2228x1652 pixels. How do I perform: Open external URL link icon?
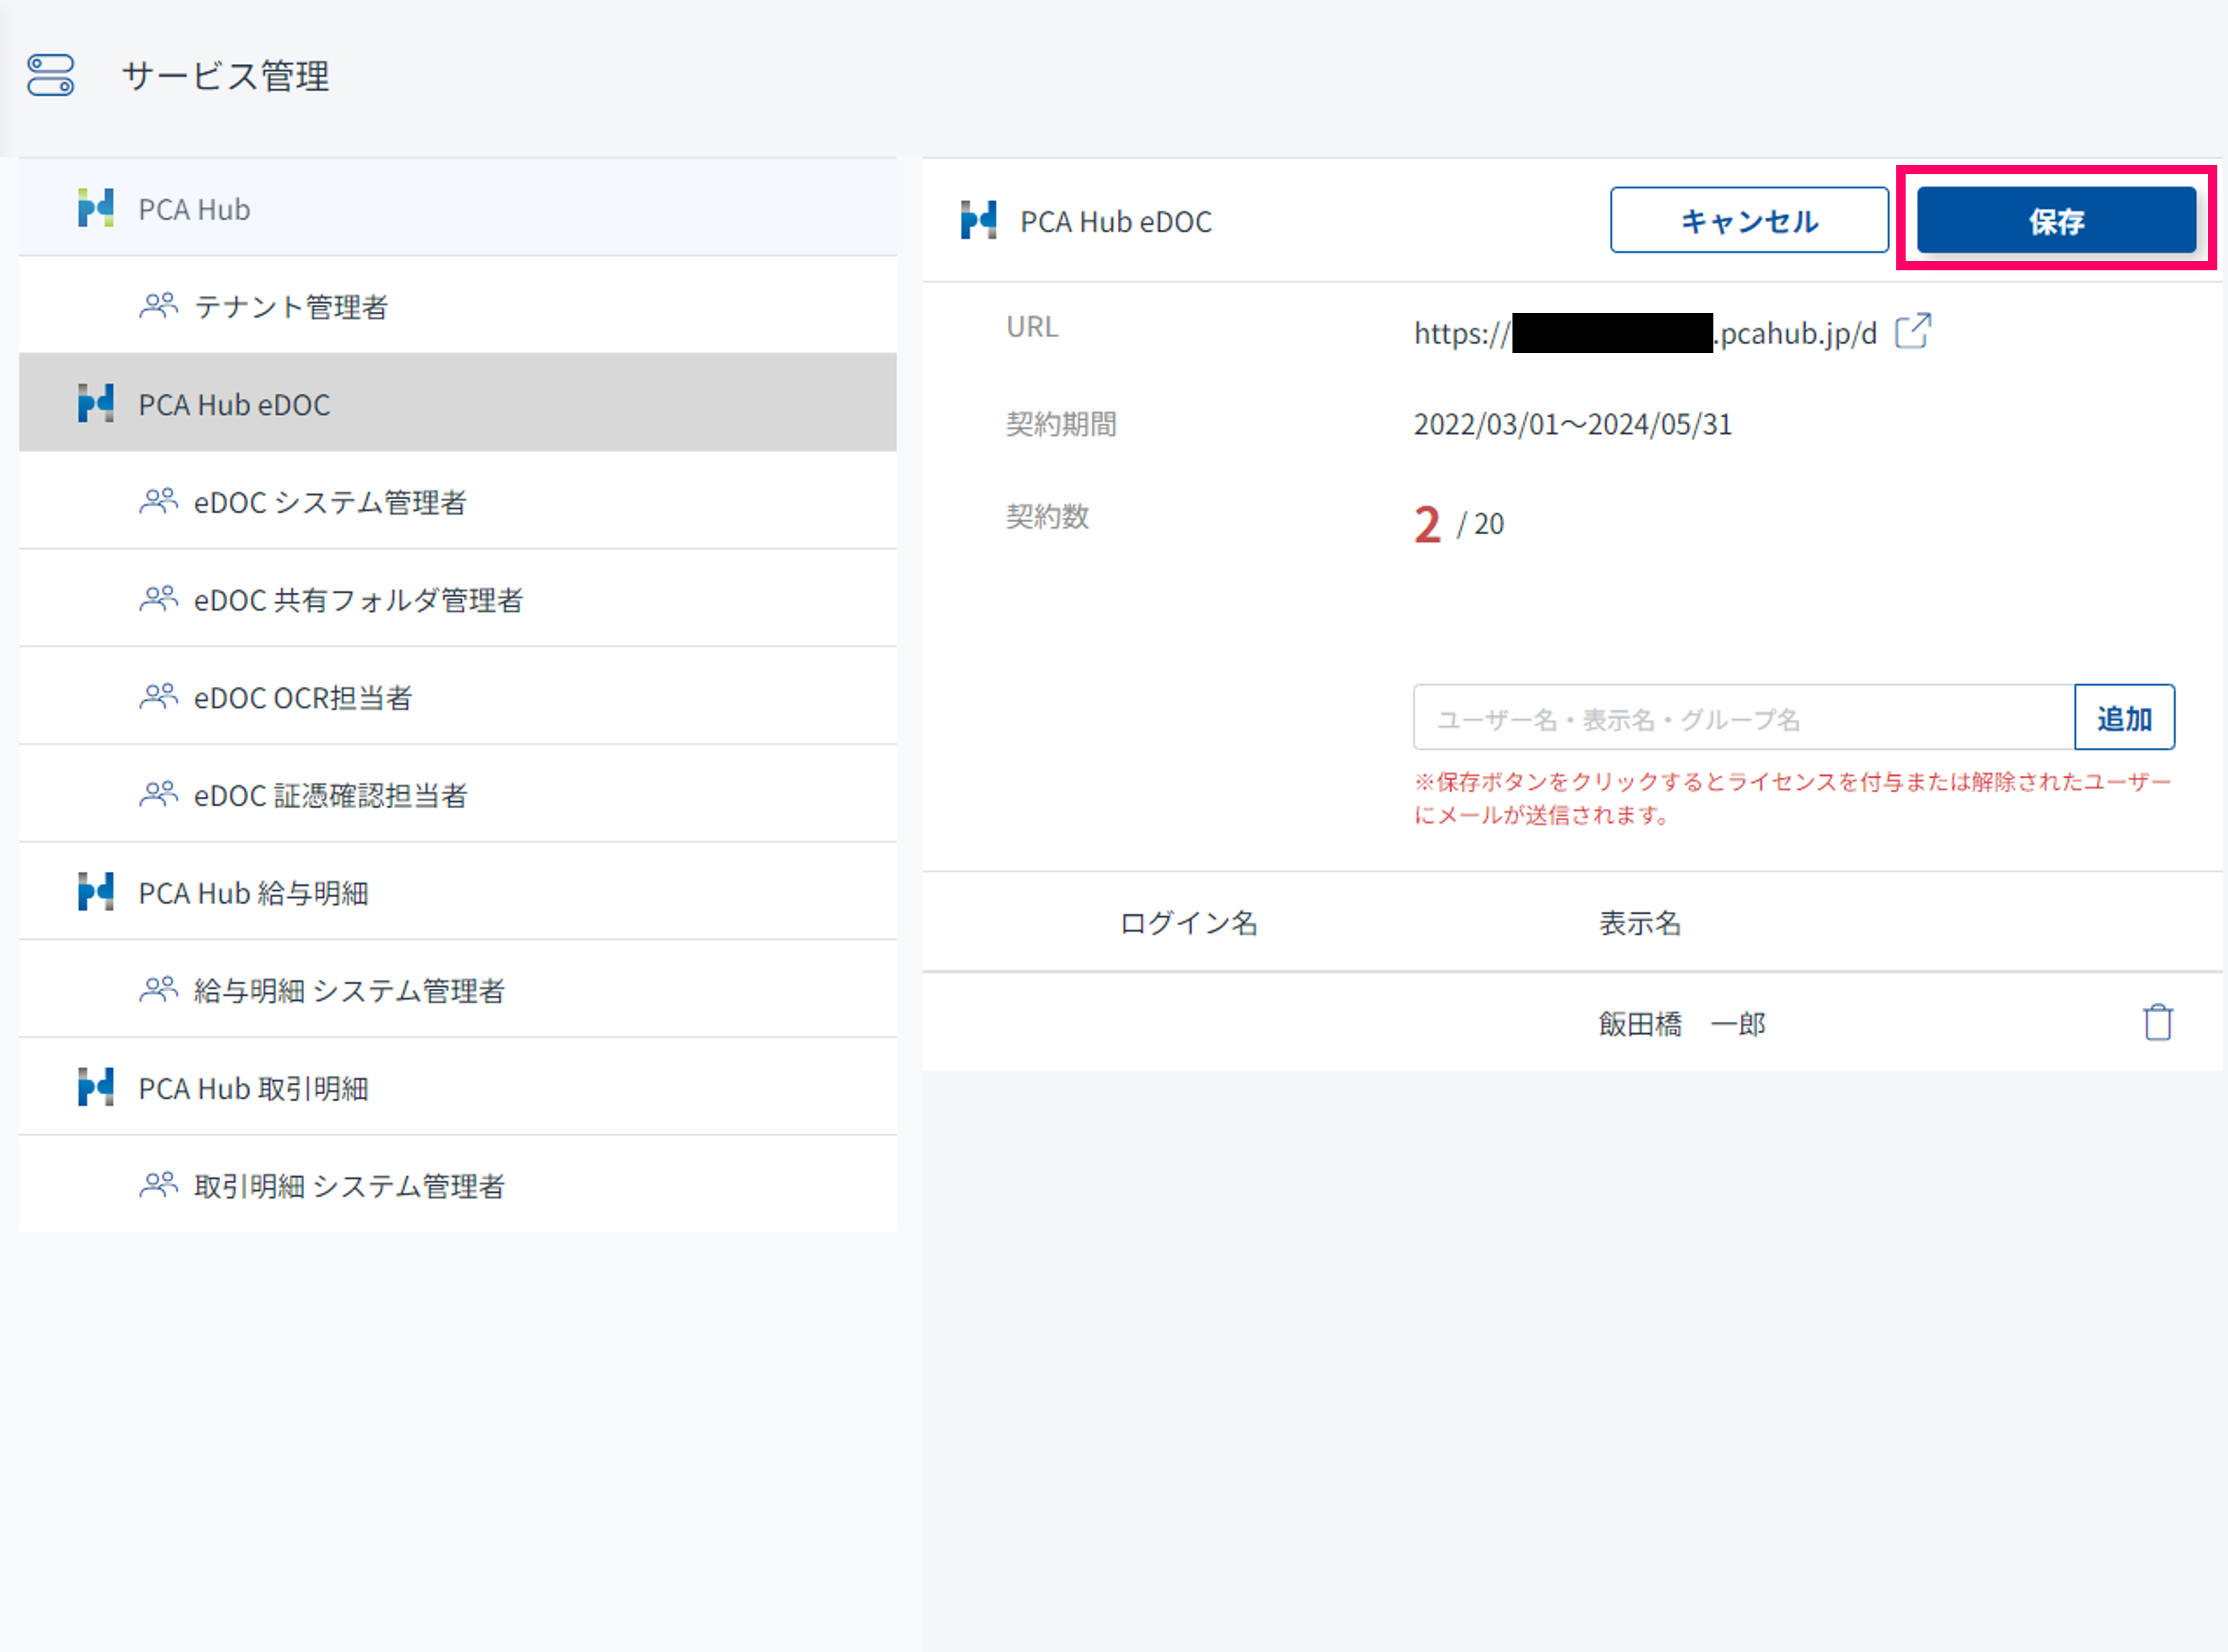click(1912, 331)
